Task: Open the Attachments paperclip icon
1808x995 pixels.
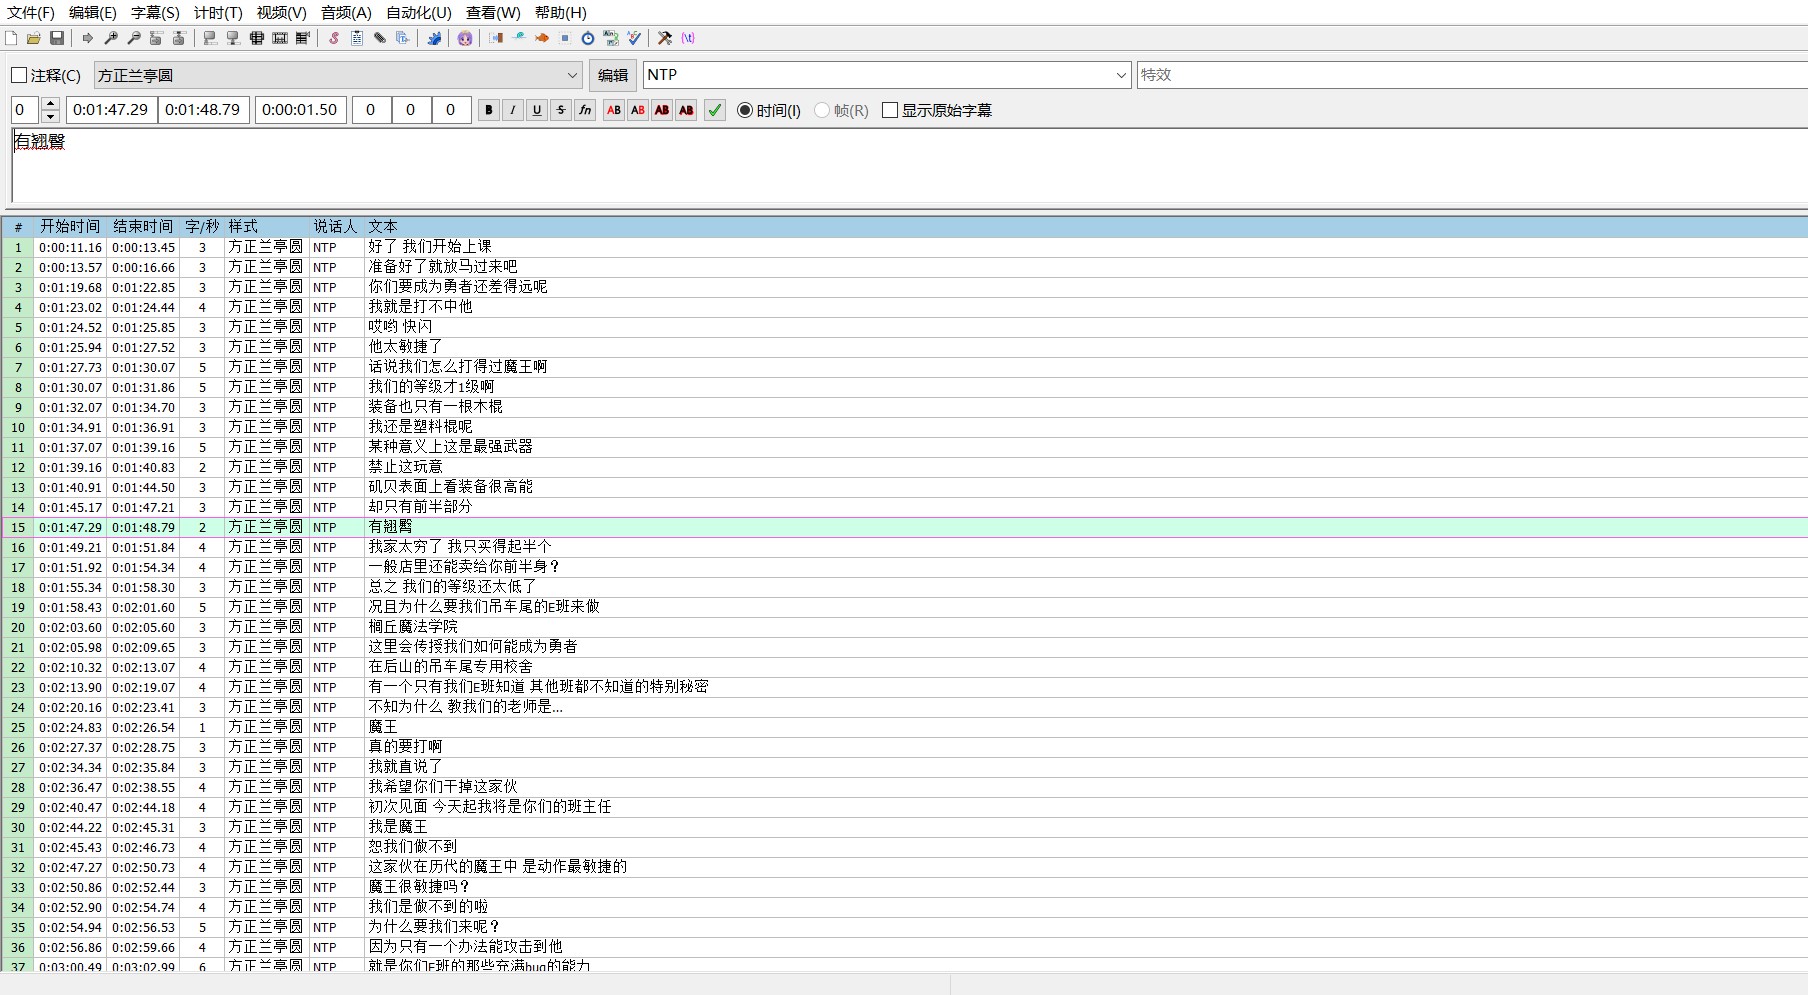Action: (380, 38)
